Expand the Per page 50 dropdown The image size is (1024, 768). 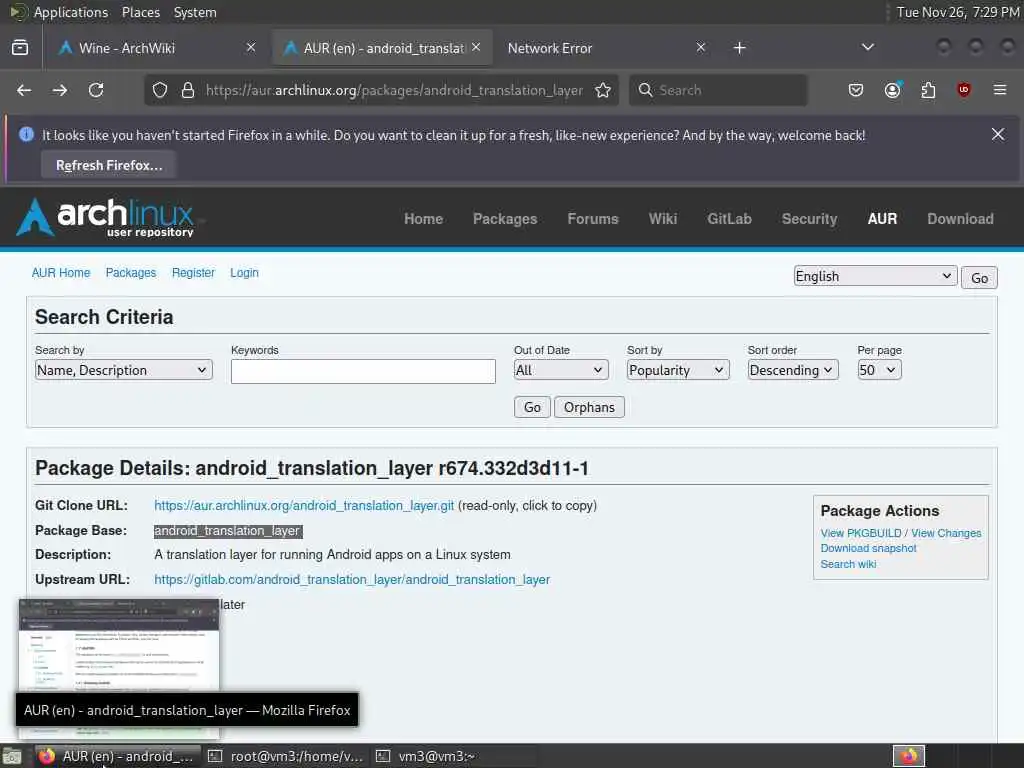(x=879, y=370)
